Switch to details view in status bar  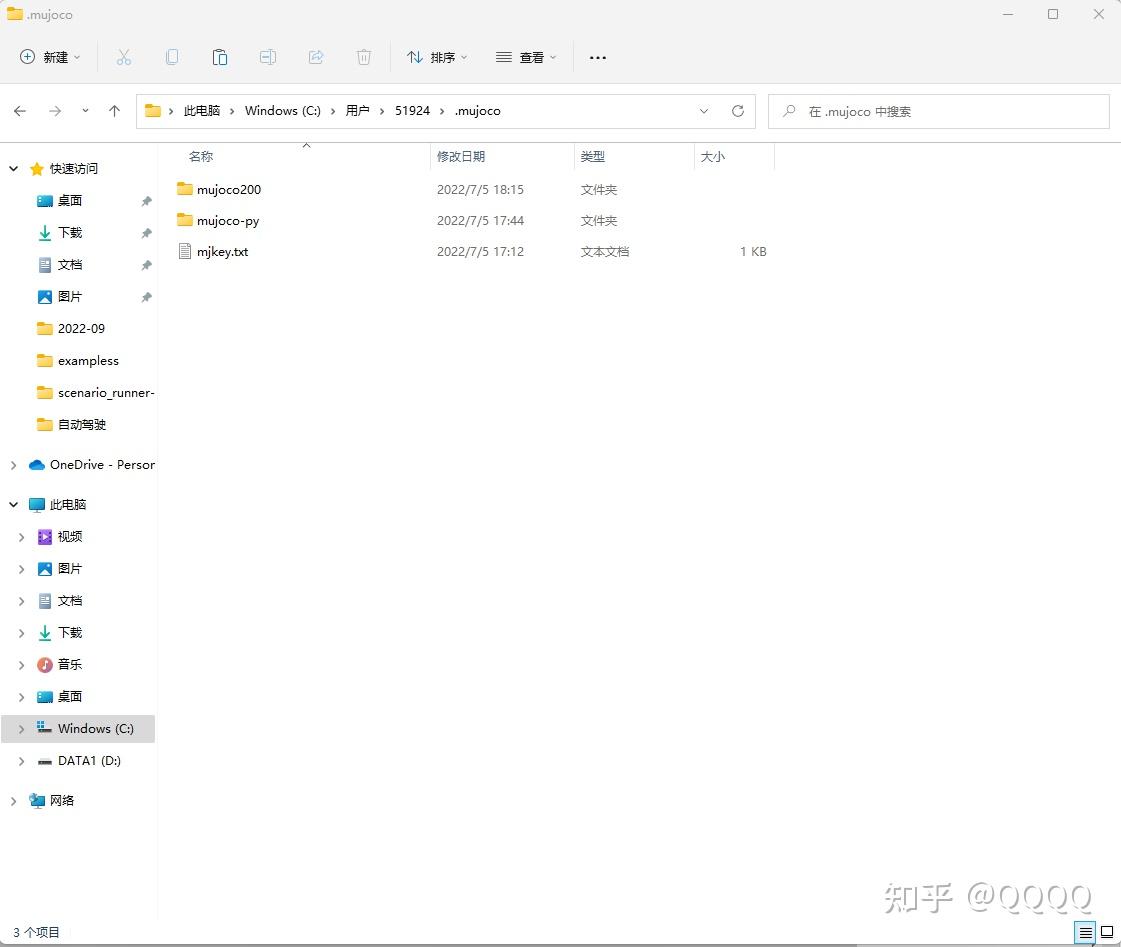(x=1085, y=932)
